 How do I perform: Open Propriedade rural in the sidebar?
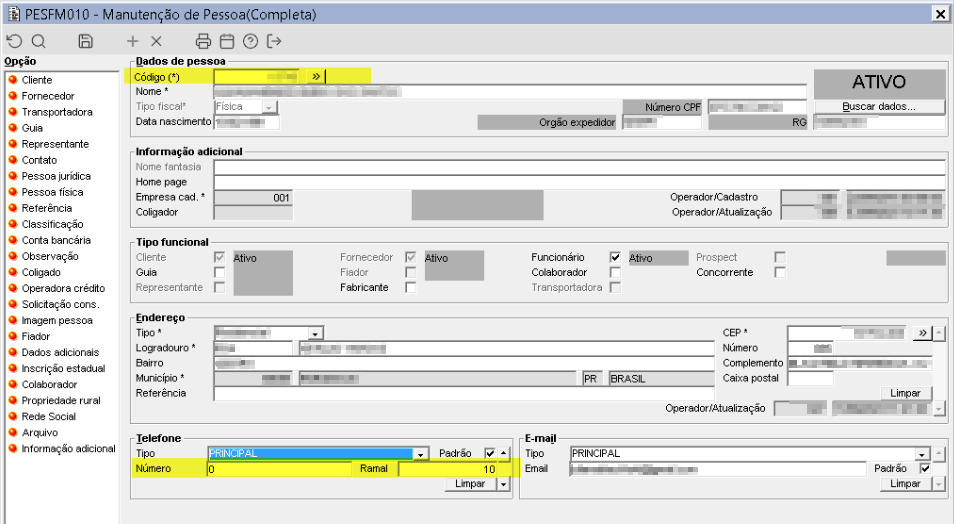61,400
